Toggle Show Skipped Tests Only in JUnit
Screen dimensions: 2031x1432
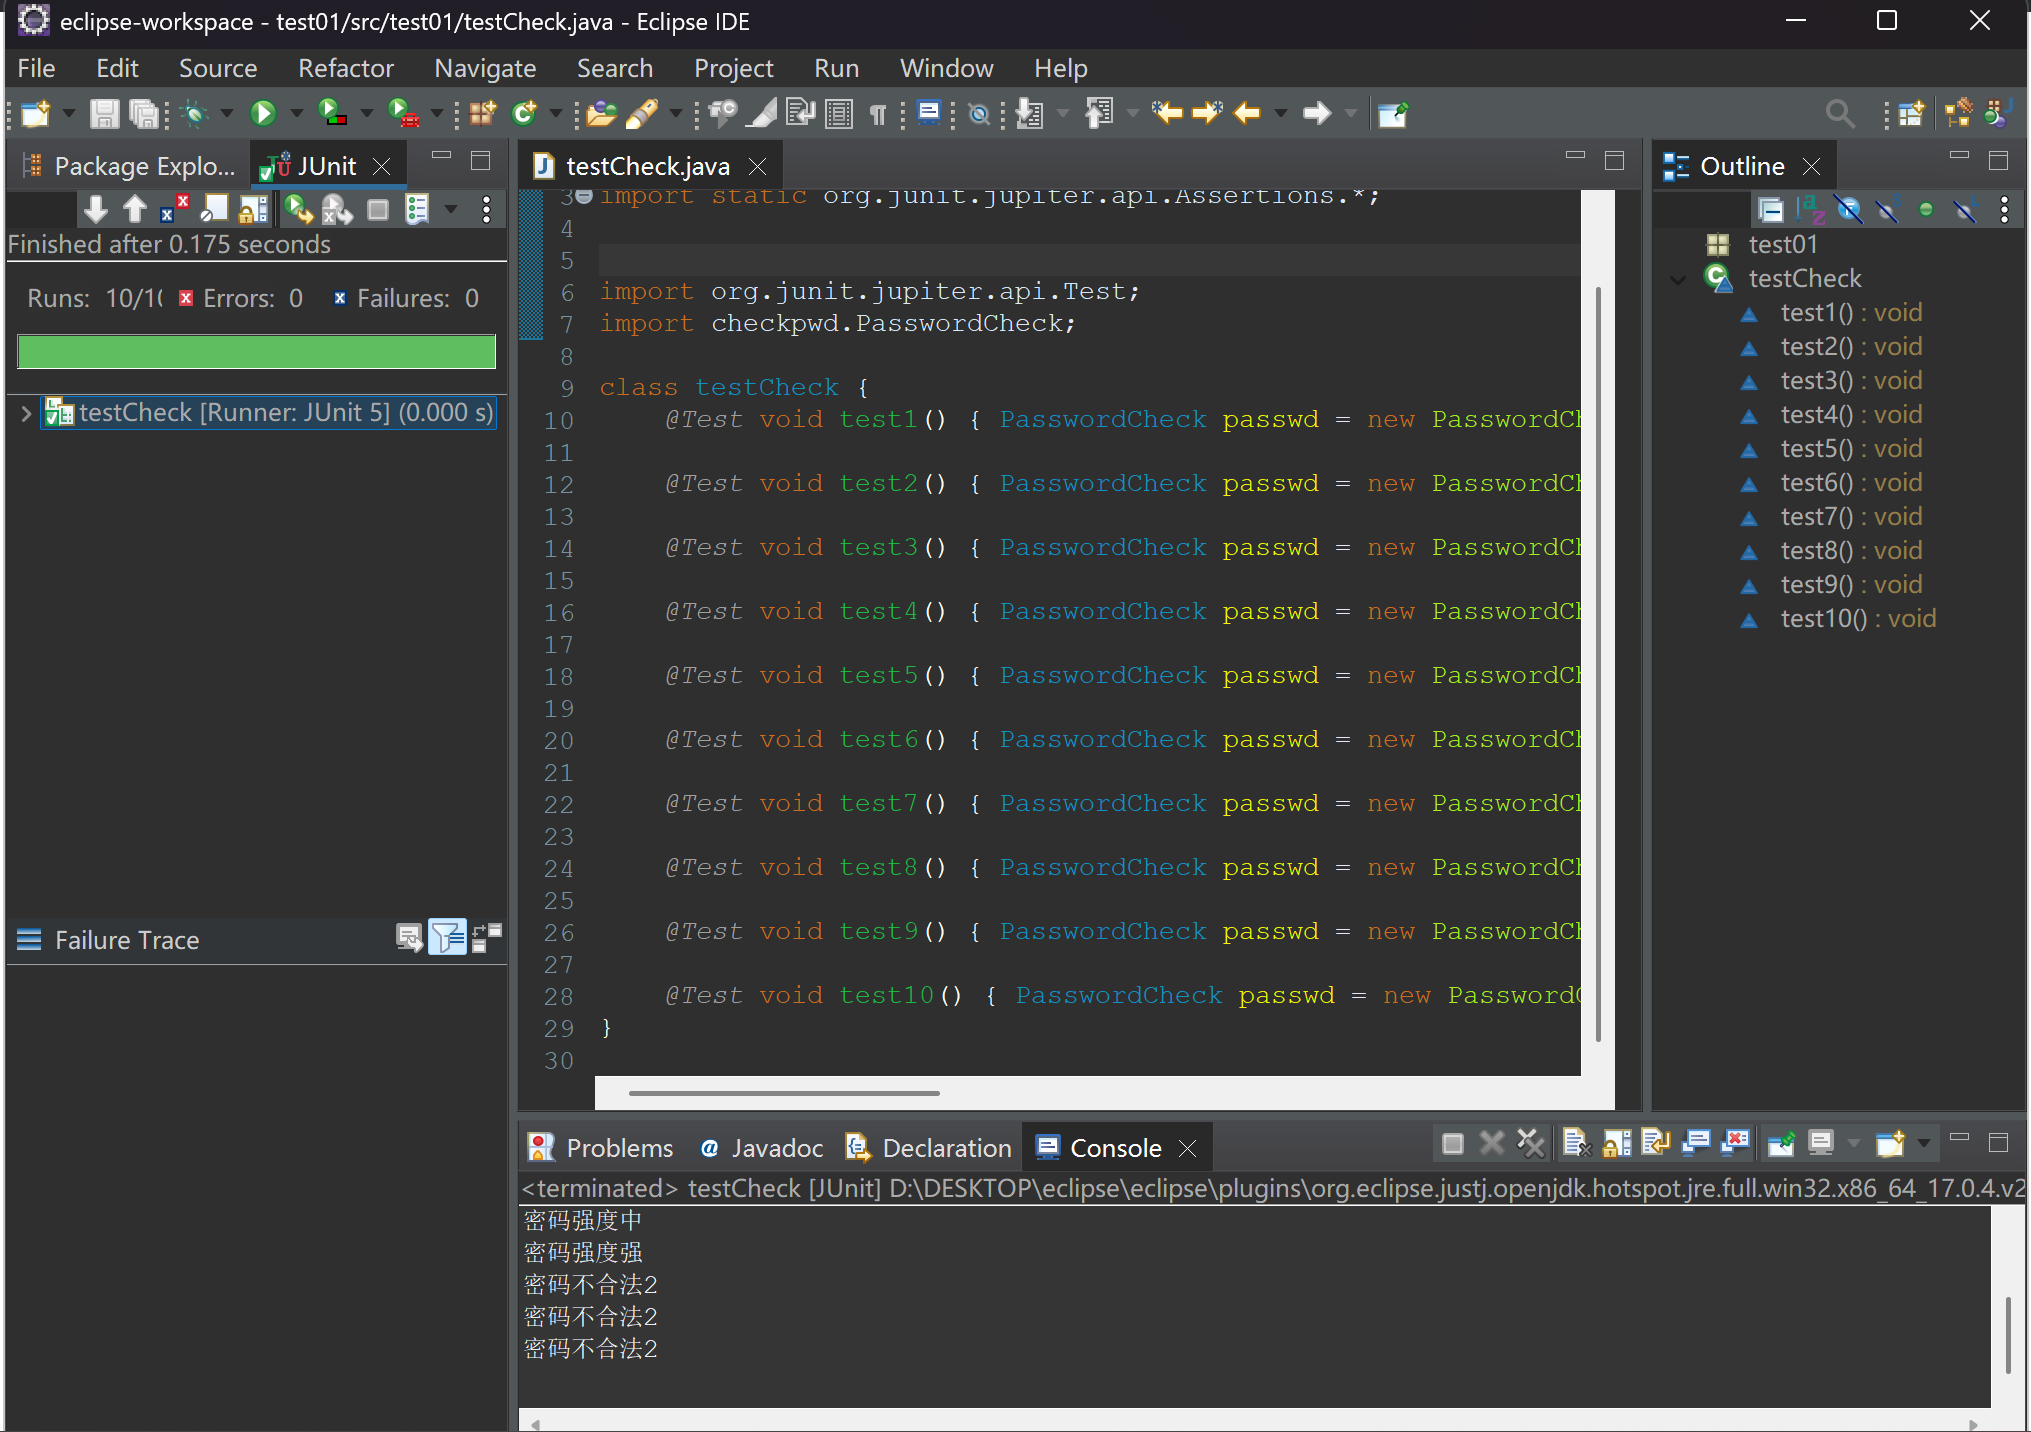pos(214,209)
